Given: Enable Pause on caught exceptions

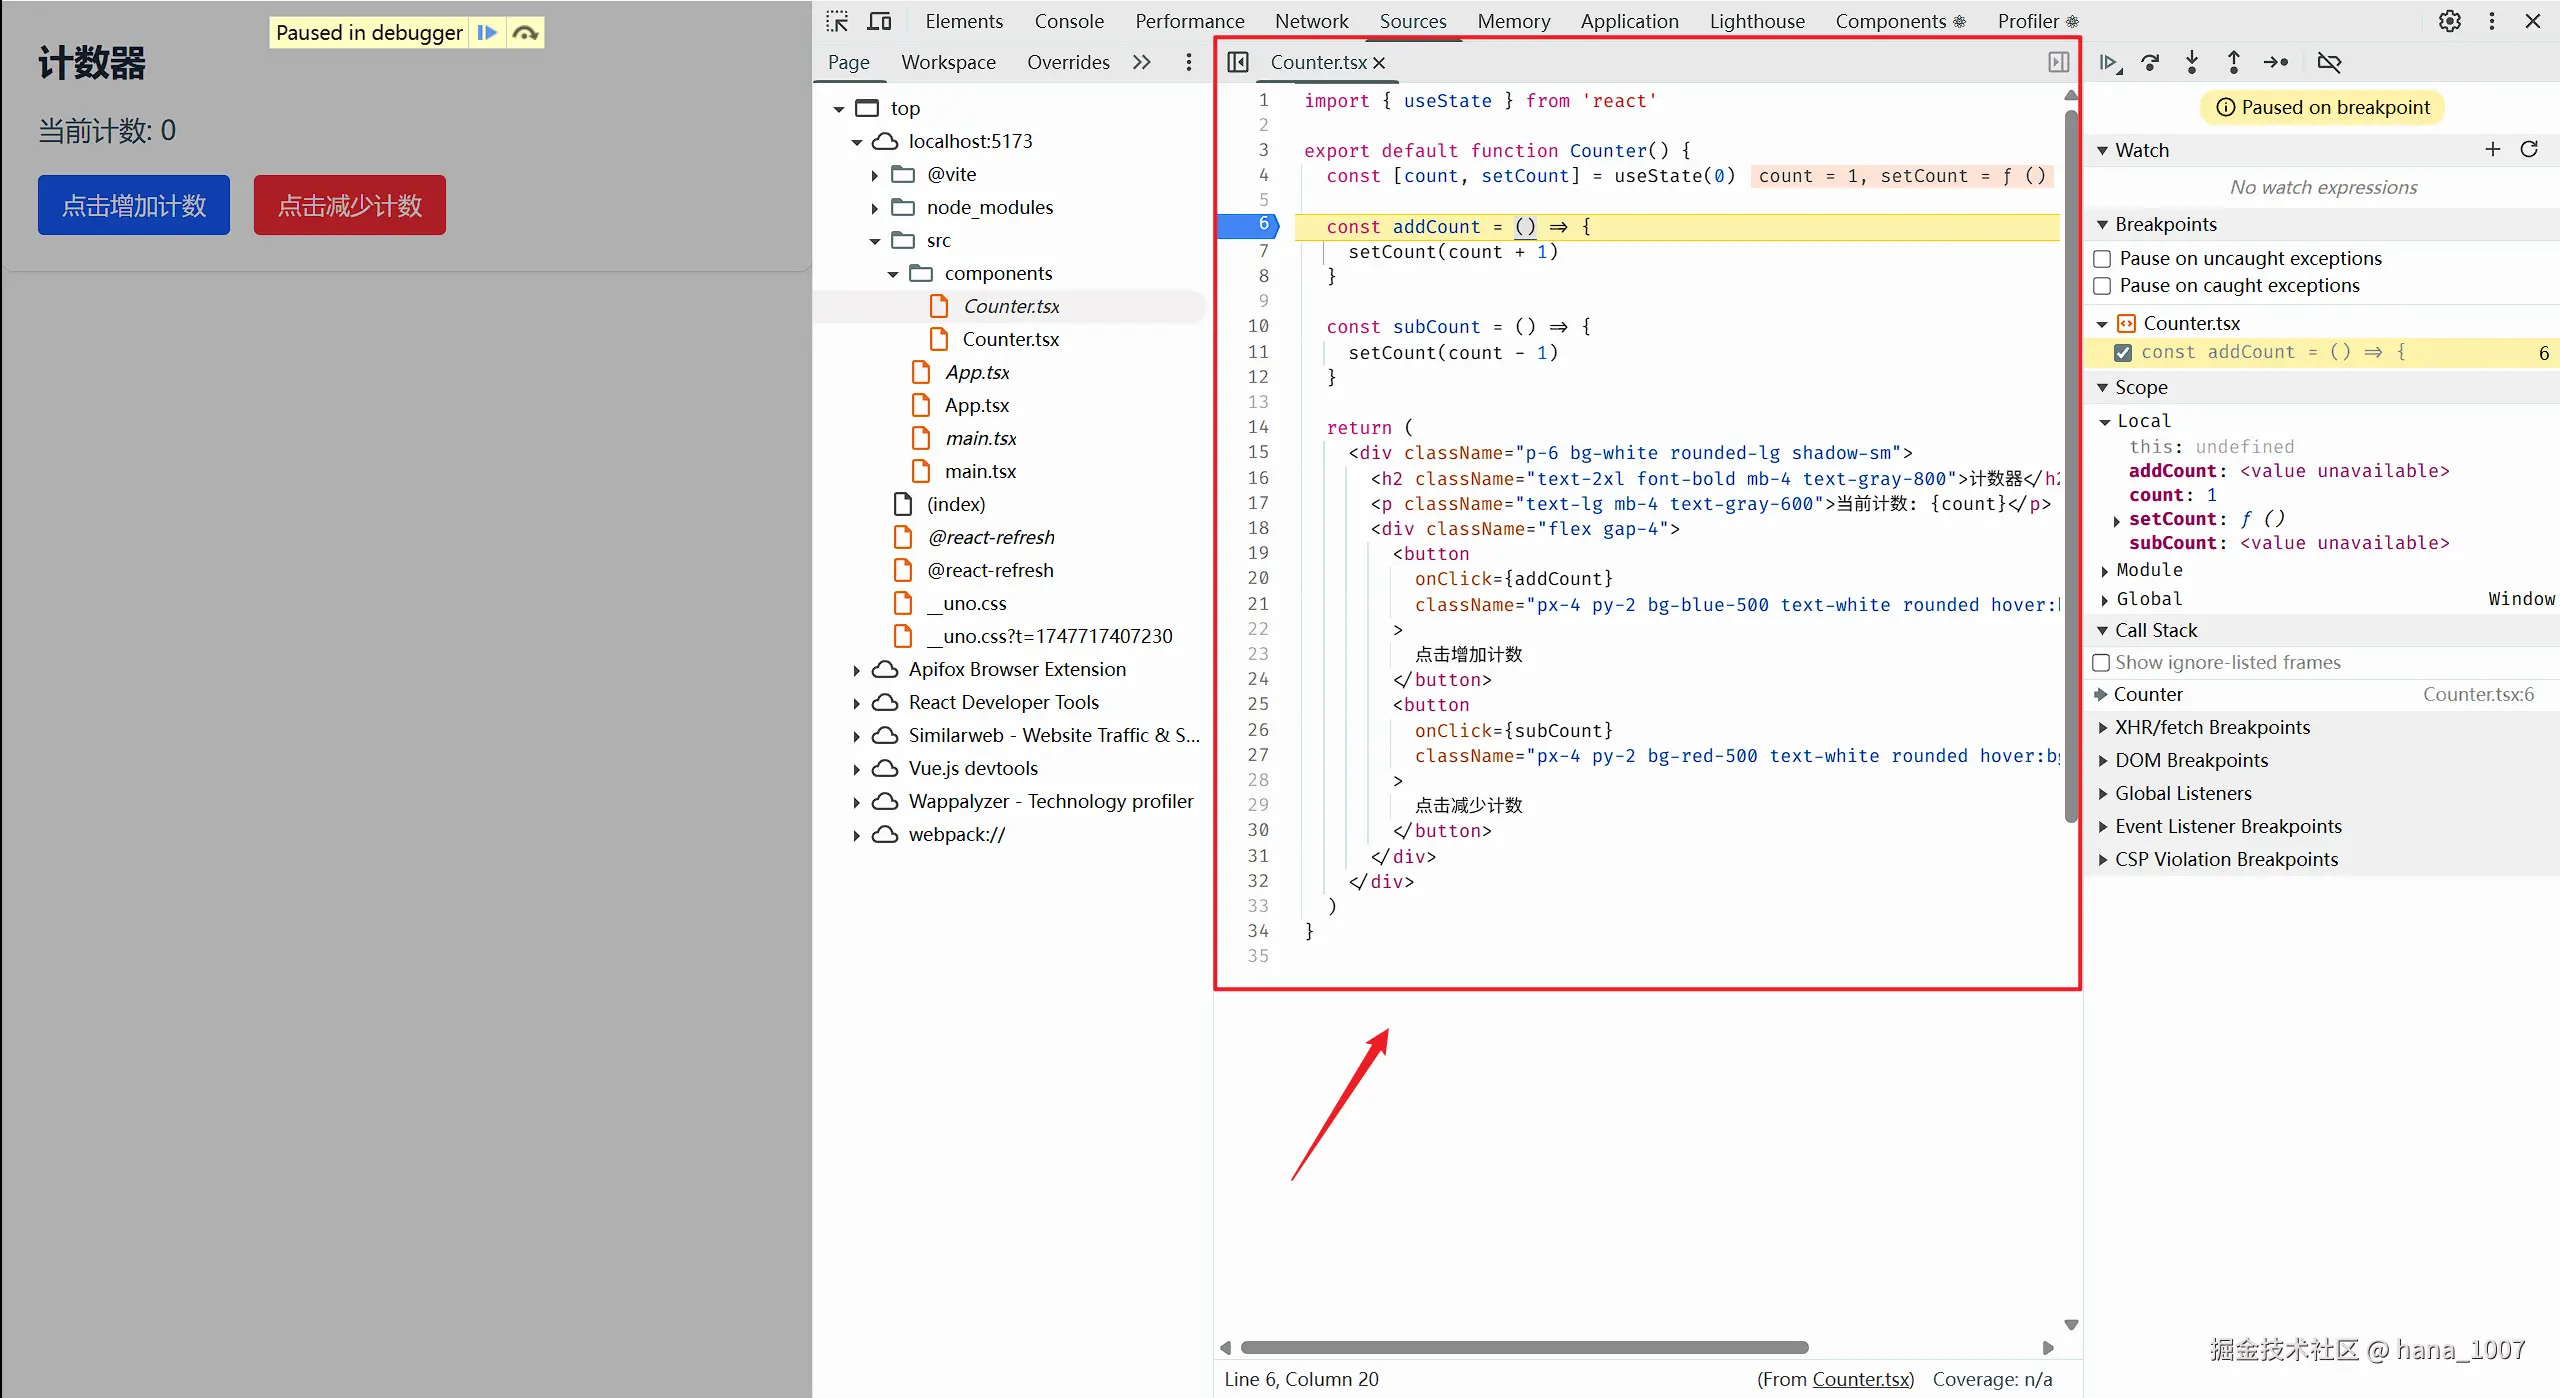Looking at the screenshot, I should point(2102,286).
